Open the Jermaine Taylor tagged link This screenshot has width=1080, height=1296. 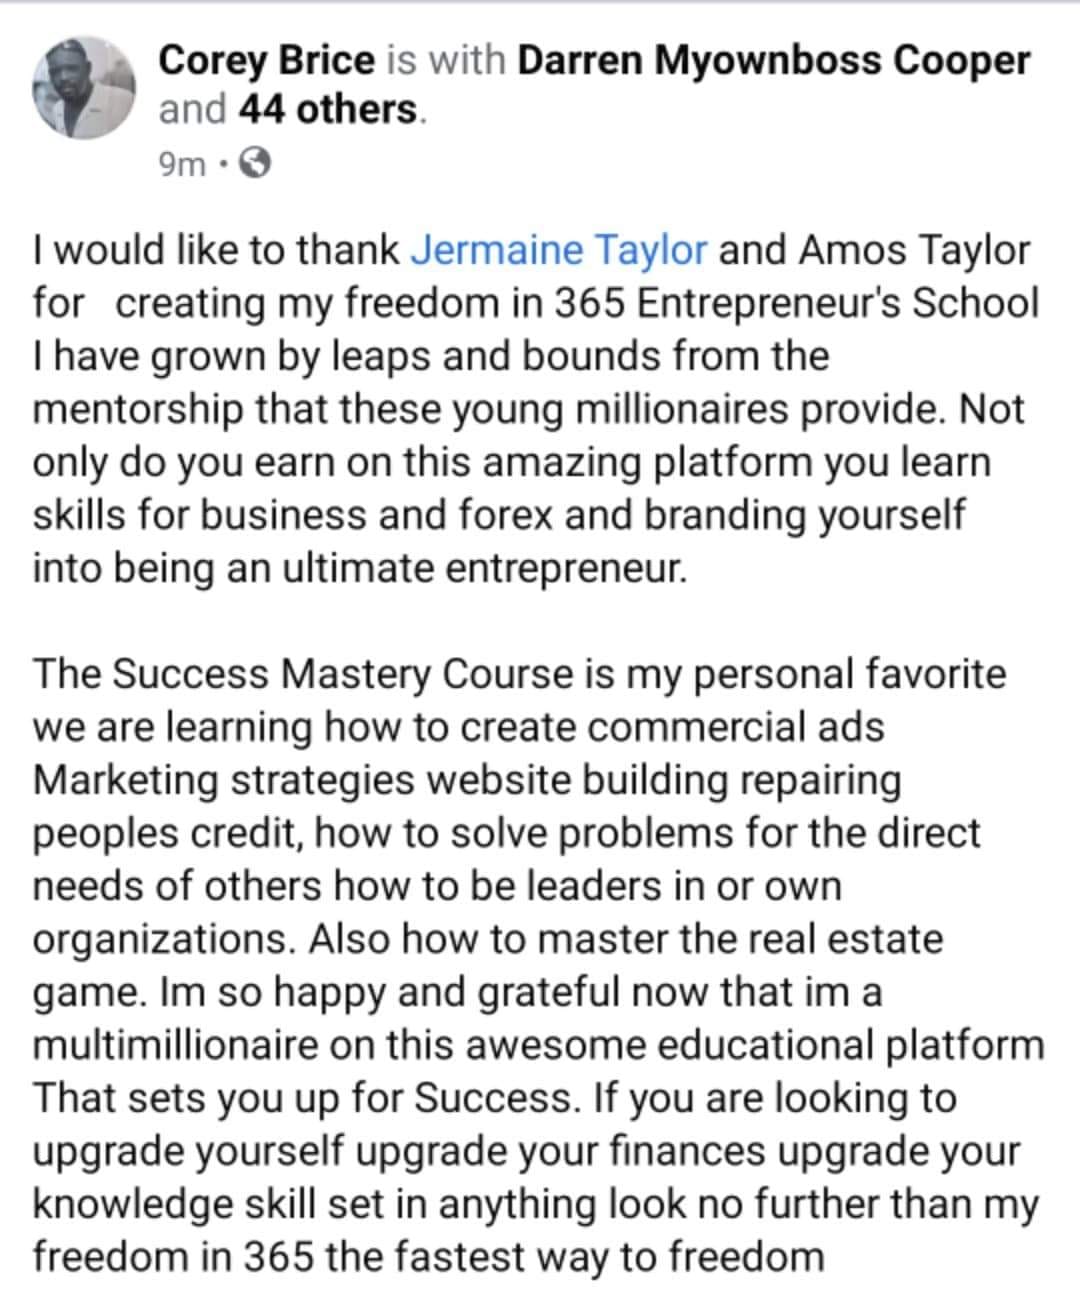(559, 249)
